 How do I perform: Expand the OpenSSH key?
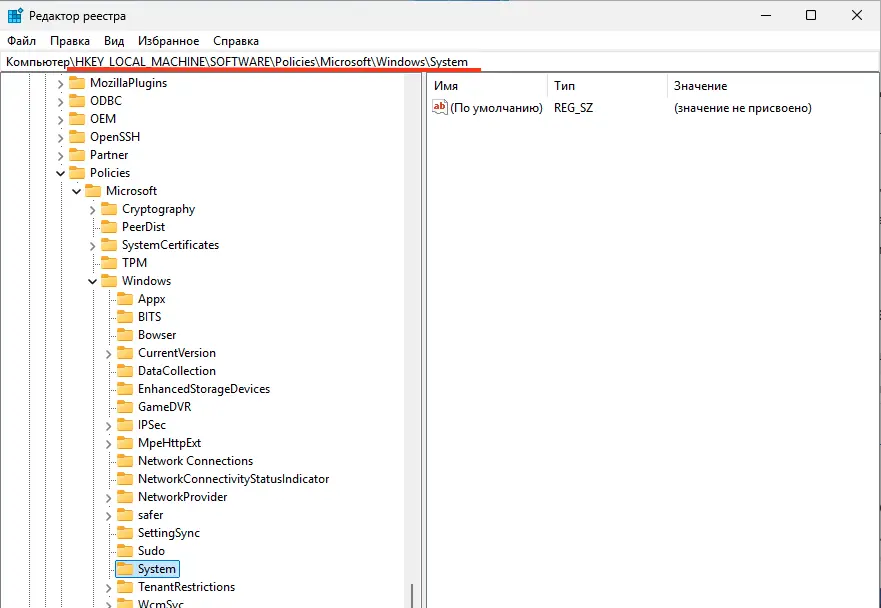coord(61,138)
